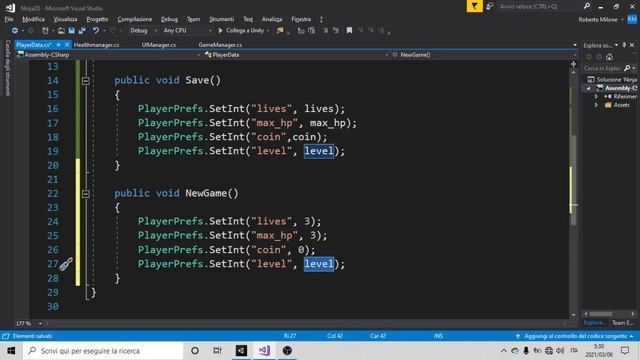Image resolution: width=640 pixels, height=360 pixels.
Task: Collapse the Save() method outline box
Action: (86, 81)
